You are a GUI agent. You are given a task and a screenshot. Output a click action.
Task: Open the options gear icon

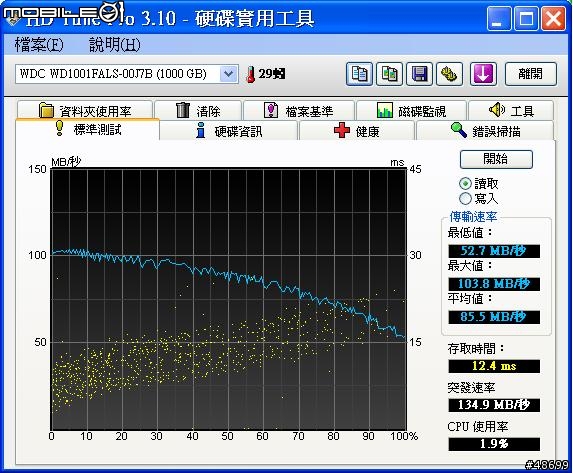[x=449, y=74]
